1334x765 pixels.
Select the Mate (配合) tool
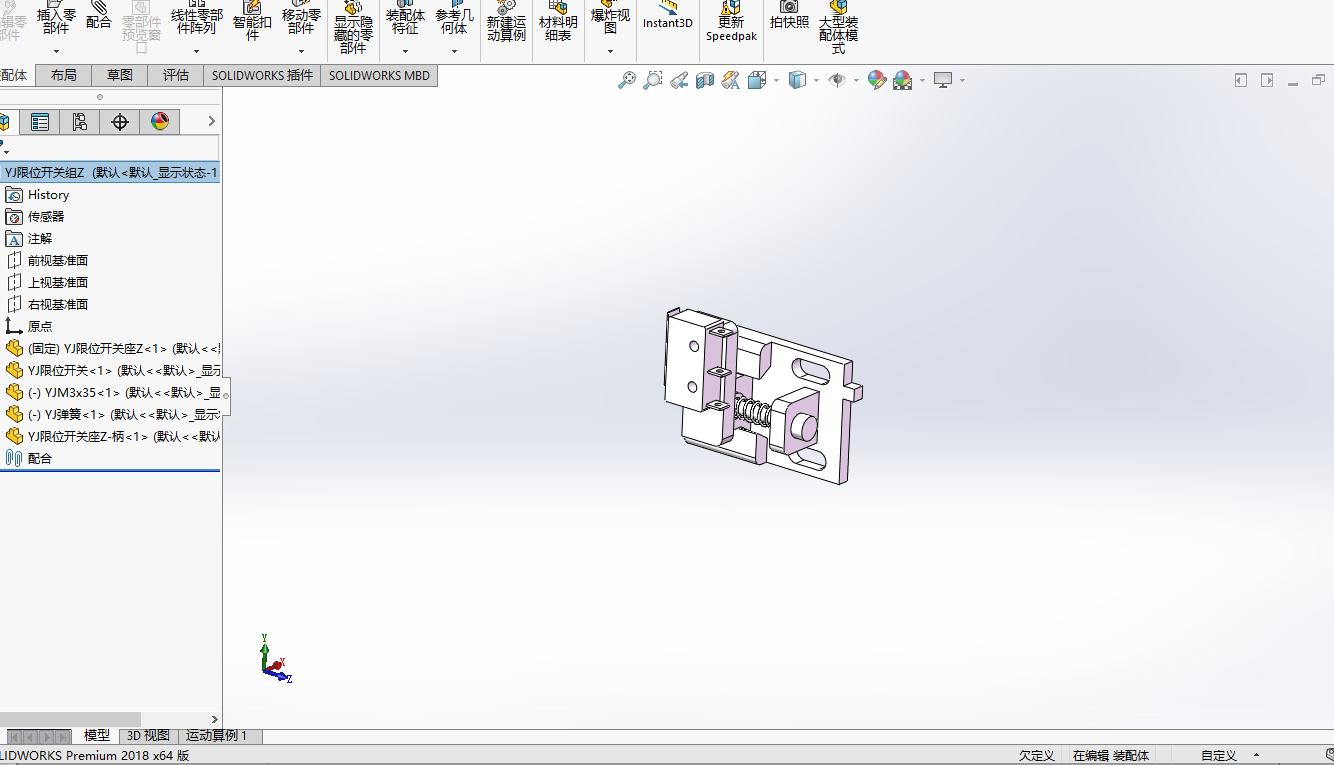point(99,16)
